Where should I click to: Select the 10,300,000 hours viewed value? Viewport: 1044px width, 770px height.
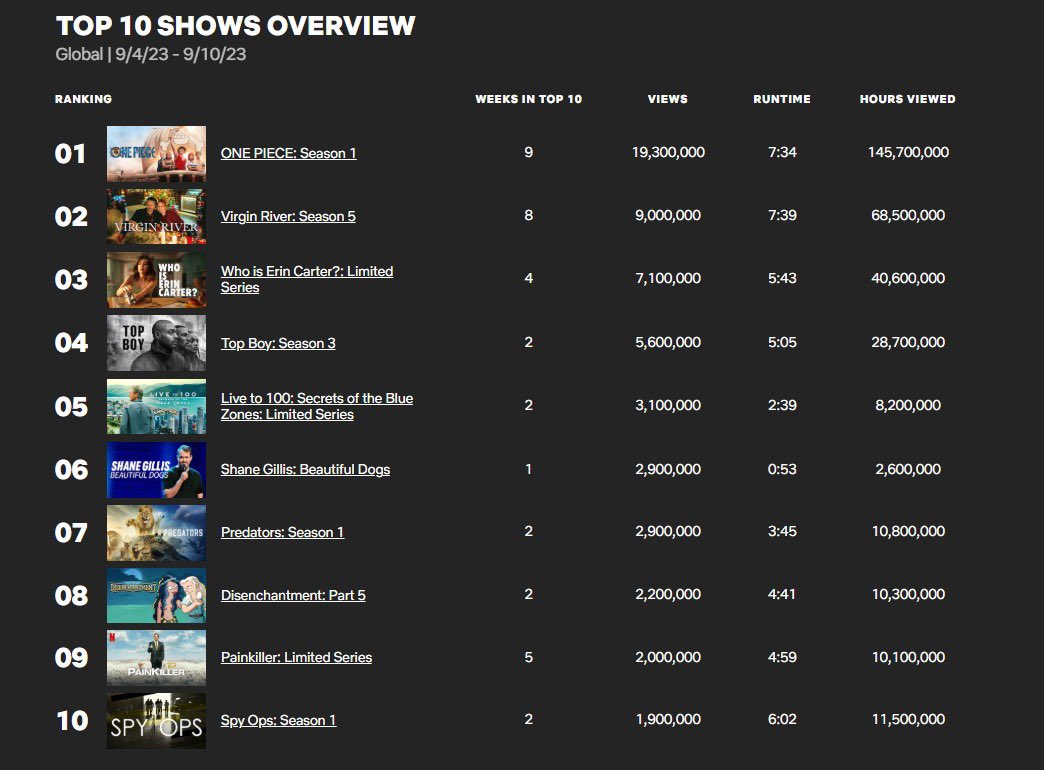908,594
